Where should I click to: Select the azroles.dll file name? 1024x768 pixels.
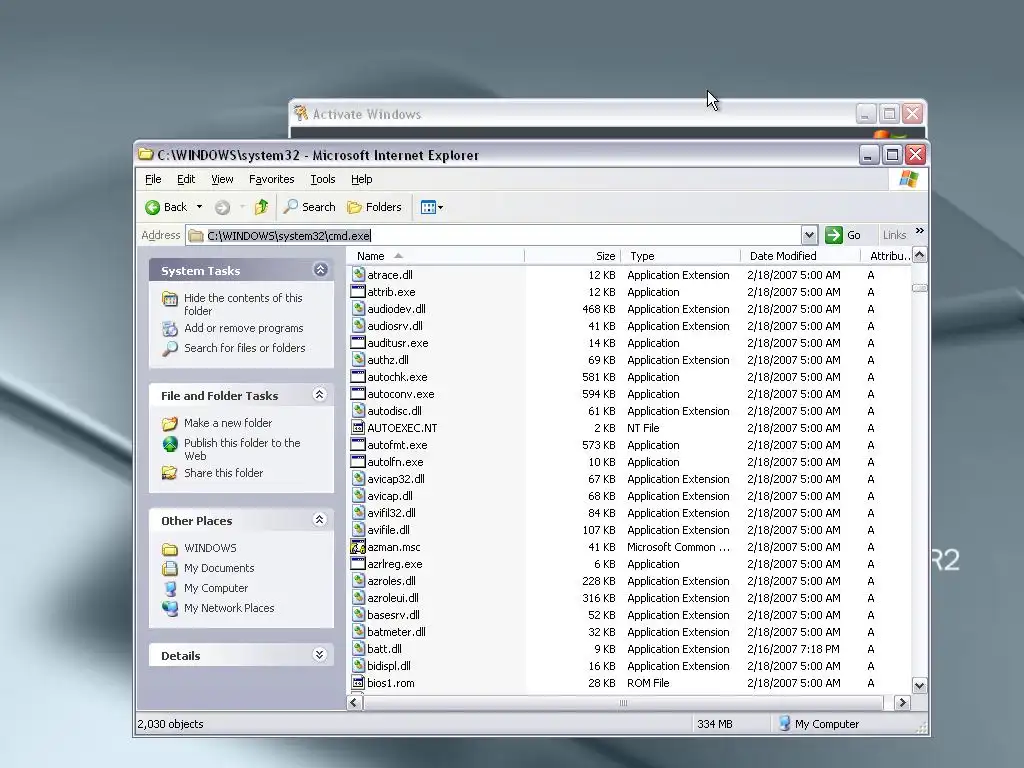pos(391,581)
